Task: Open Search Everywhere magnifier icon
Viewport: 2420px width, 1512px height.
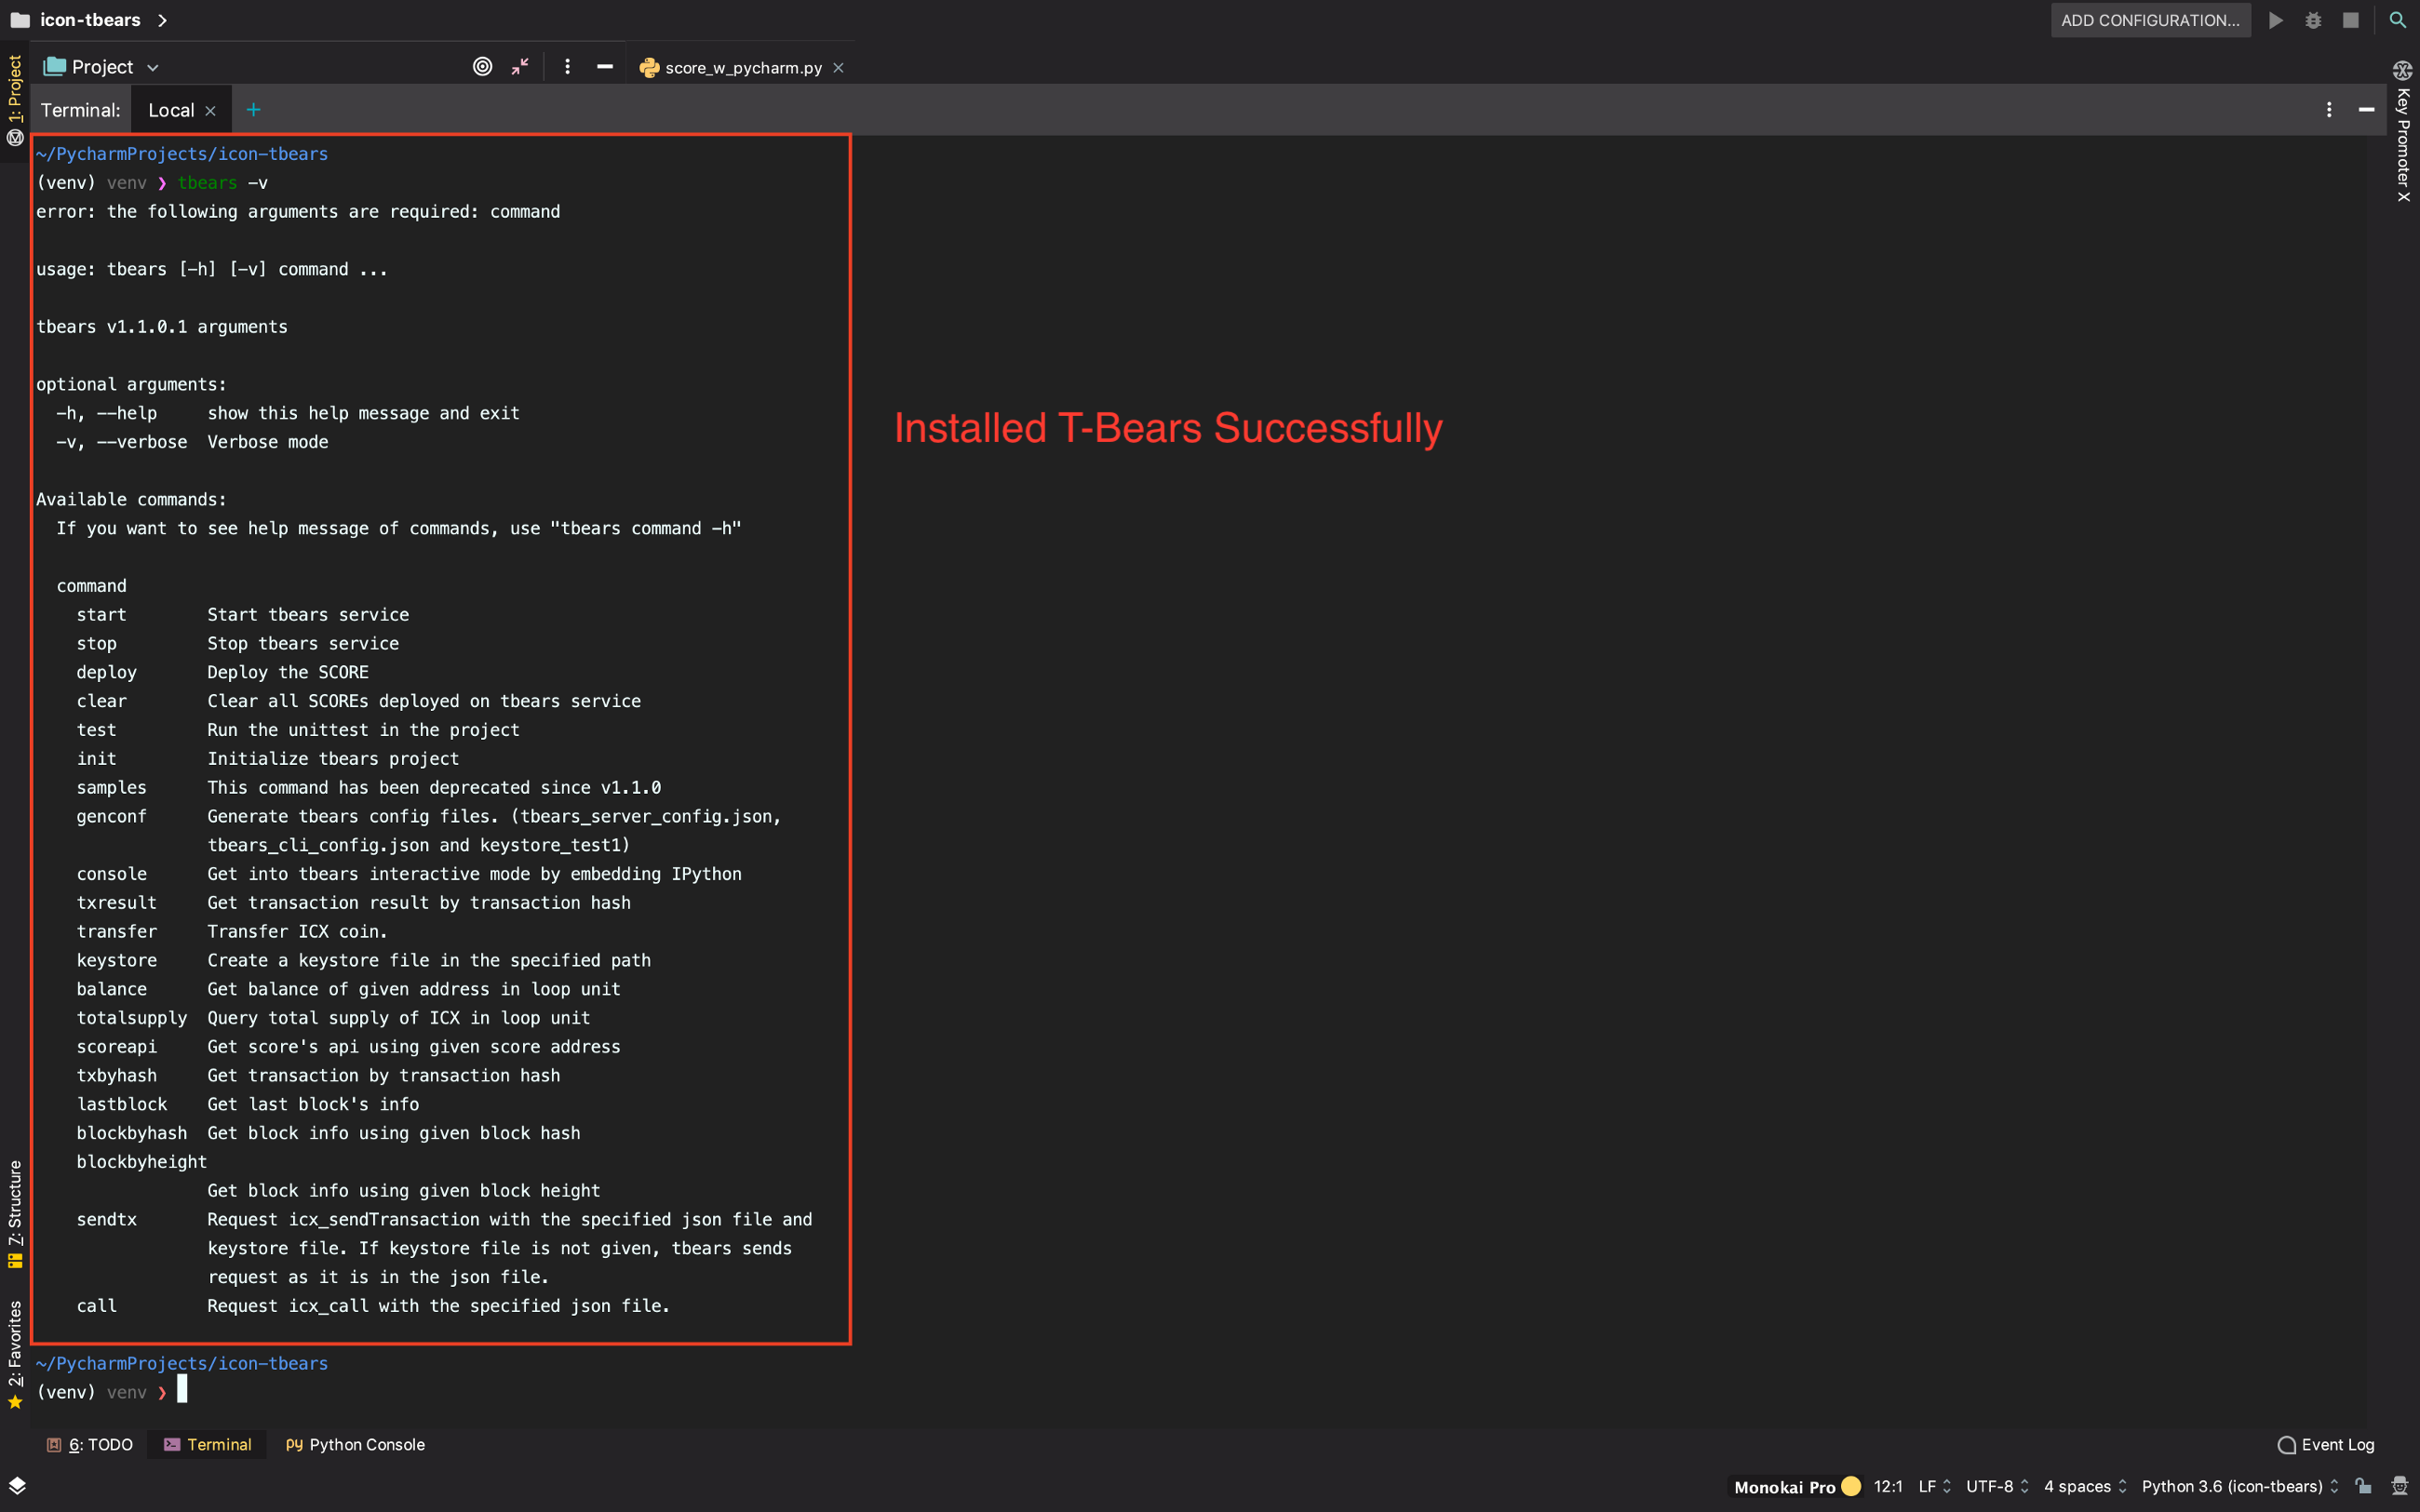Action: [x=2397, y=20]
